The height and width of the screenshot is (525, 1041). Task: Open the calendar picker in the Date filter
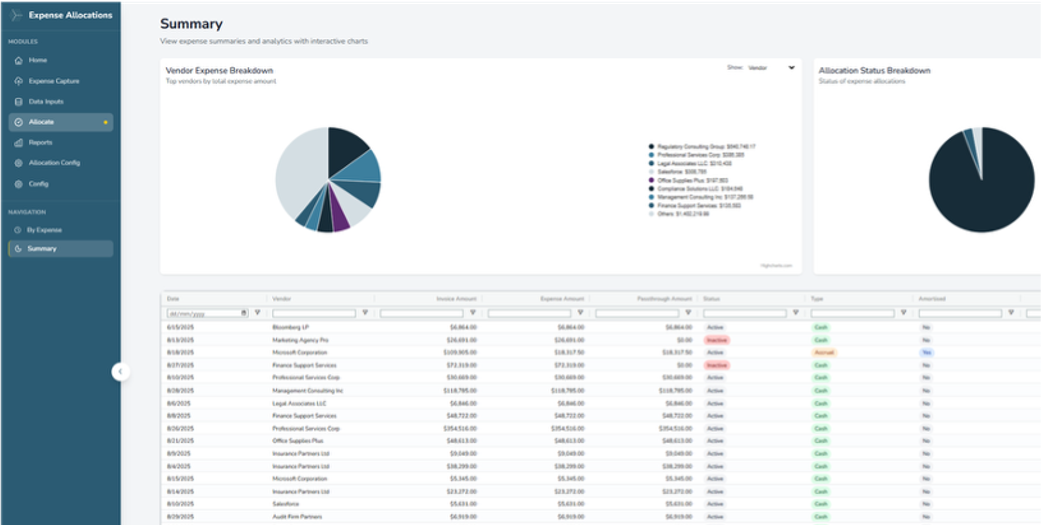243,313
